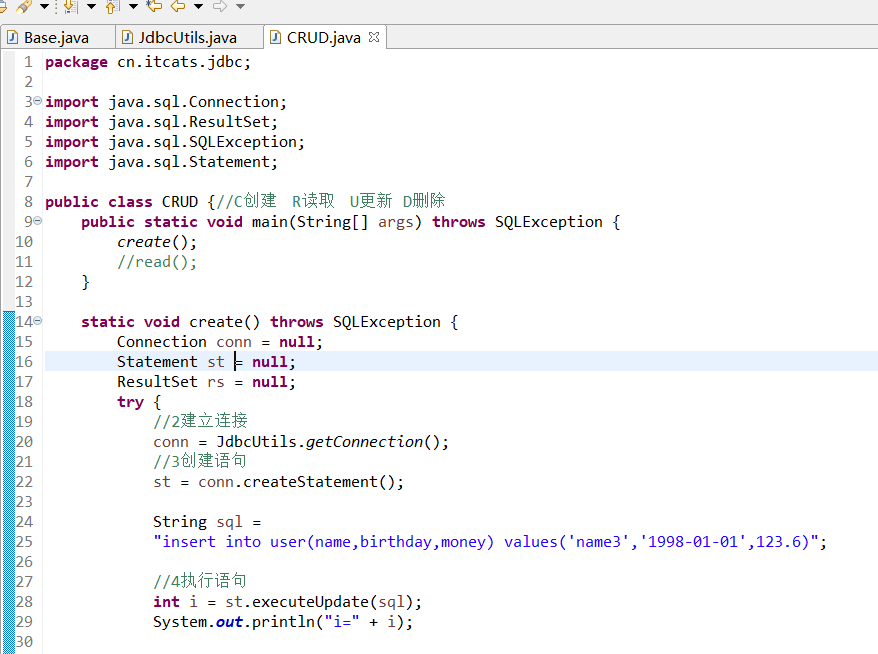Screen dimensions: 878x654
Task: Collapse the import block at line 3
Action: [38, 101]
